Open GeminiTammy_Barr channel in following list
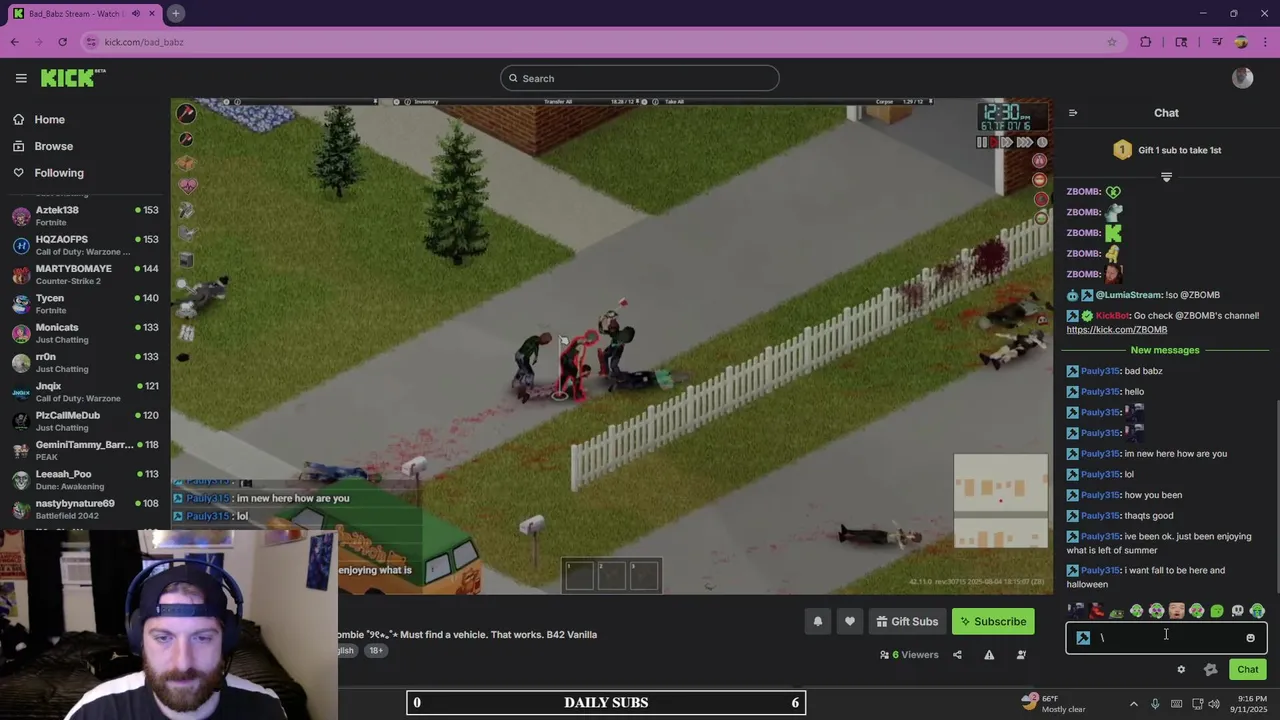Viewport: 1280px width, 720px height. click(x=85, y=450)
